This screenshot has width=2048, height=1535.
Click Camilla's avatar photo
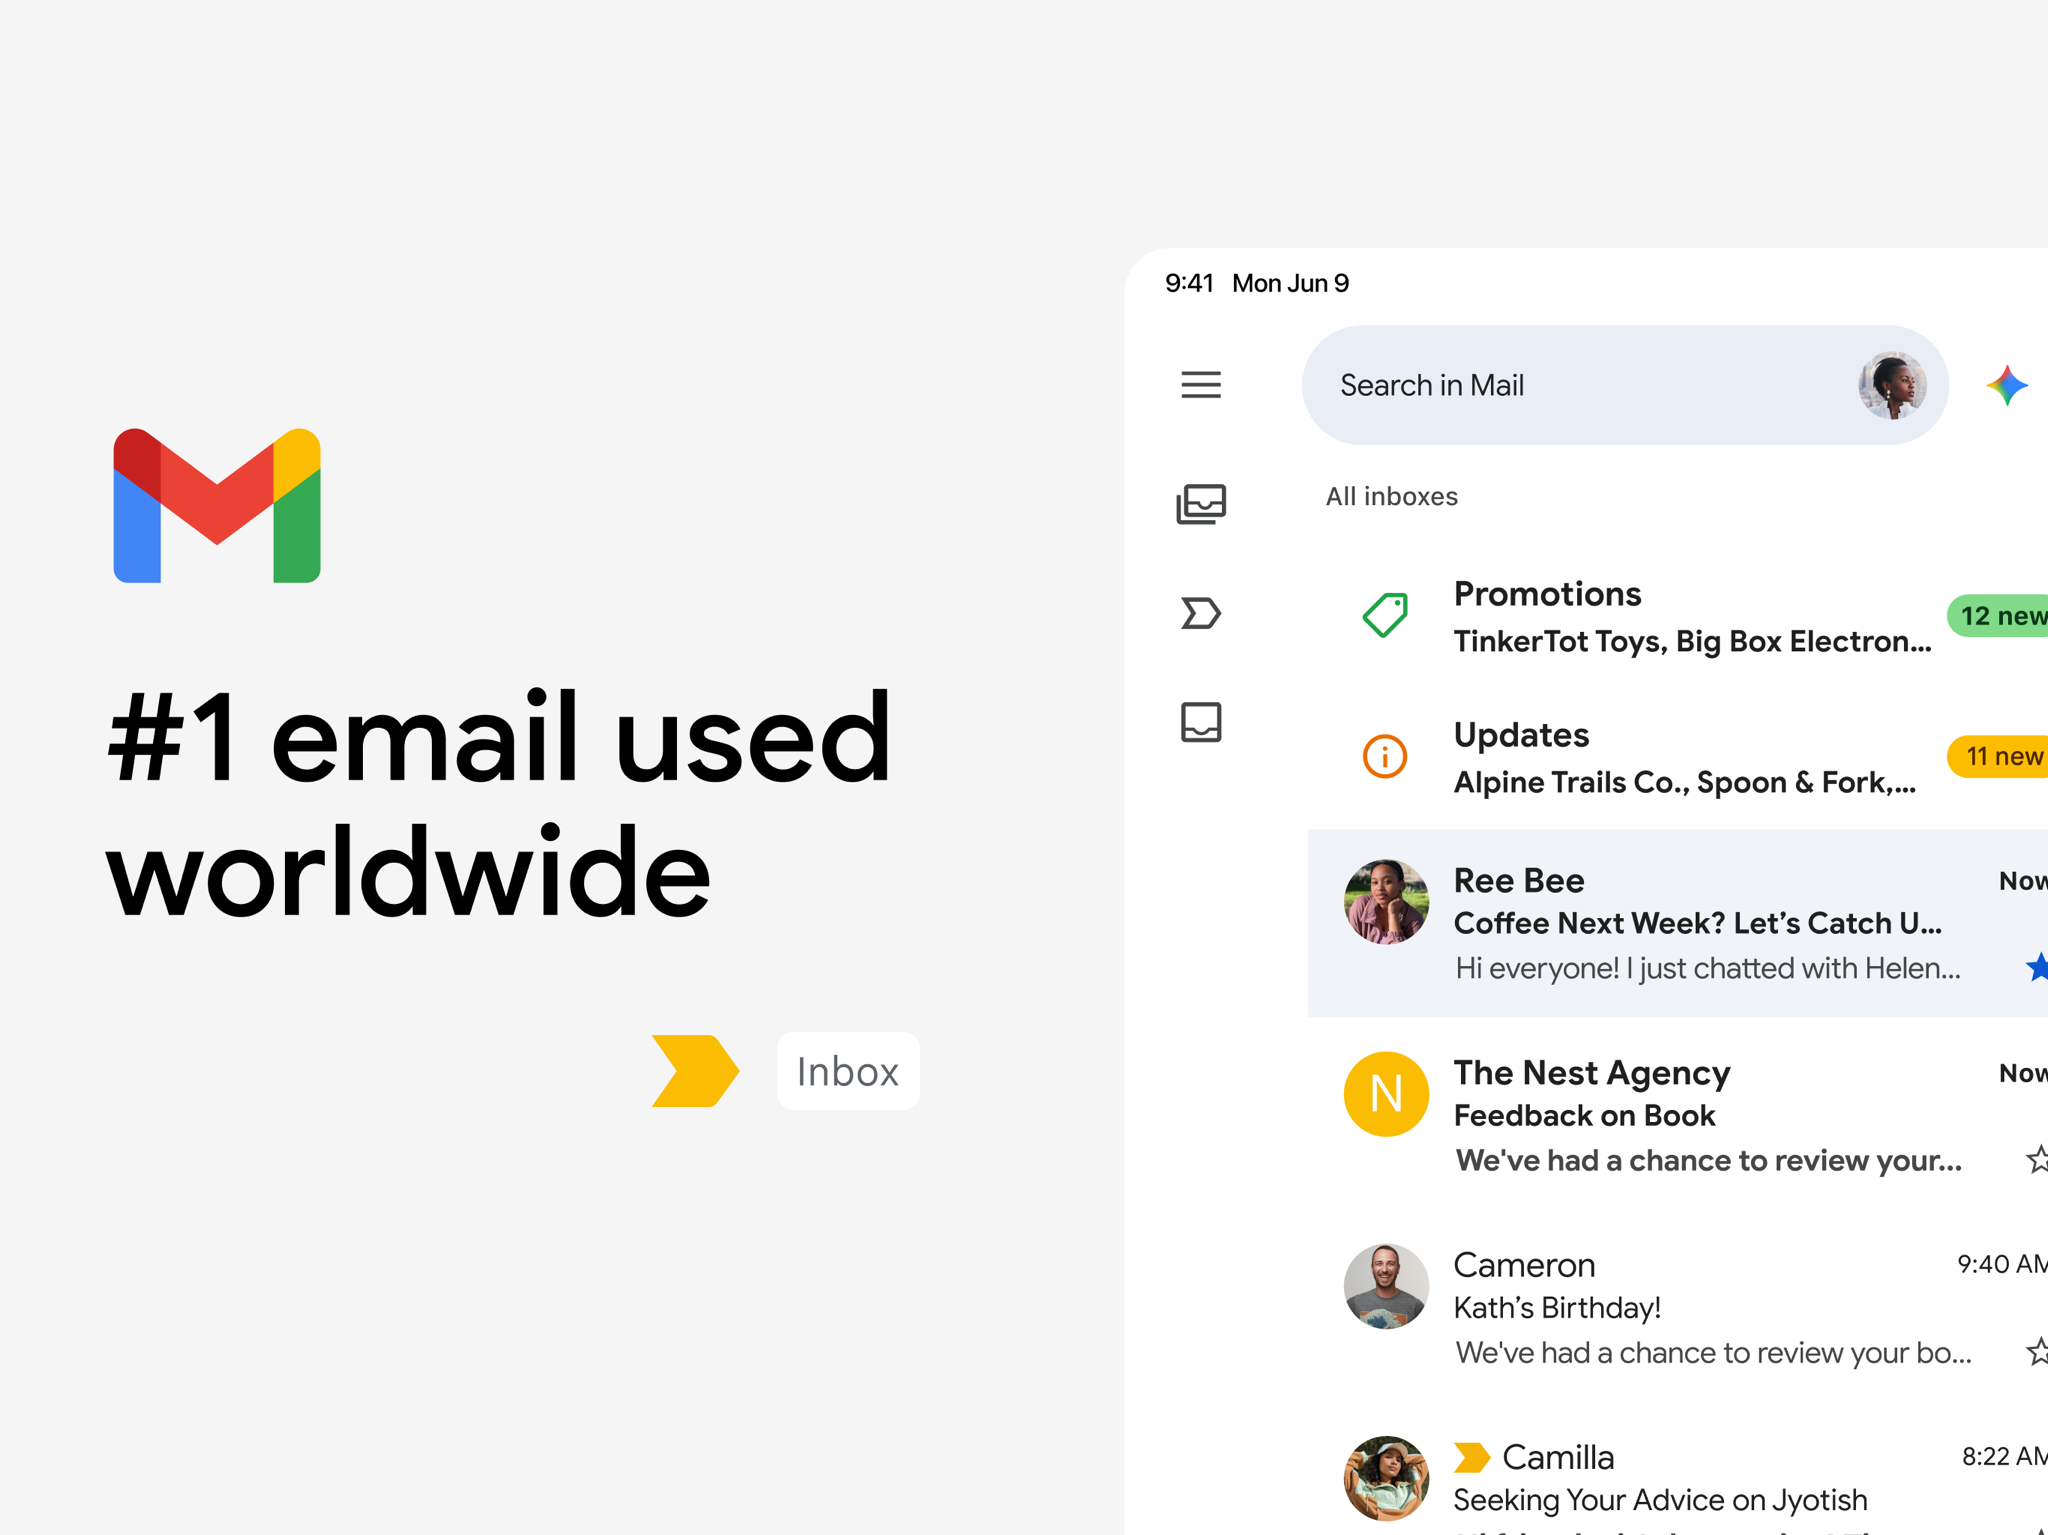1385,1478
